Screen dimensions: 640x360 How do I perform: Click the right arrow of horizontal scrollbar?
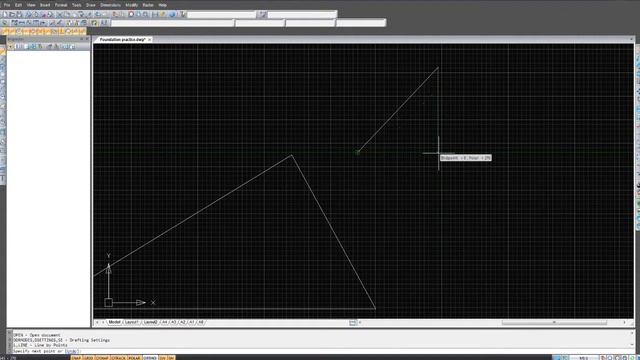point(624,322)
